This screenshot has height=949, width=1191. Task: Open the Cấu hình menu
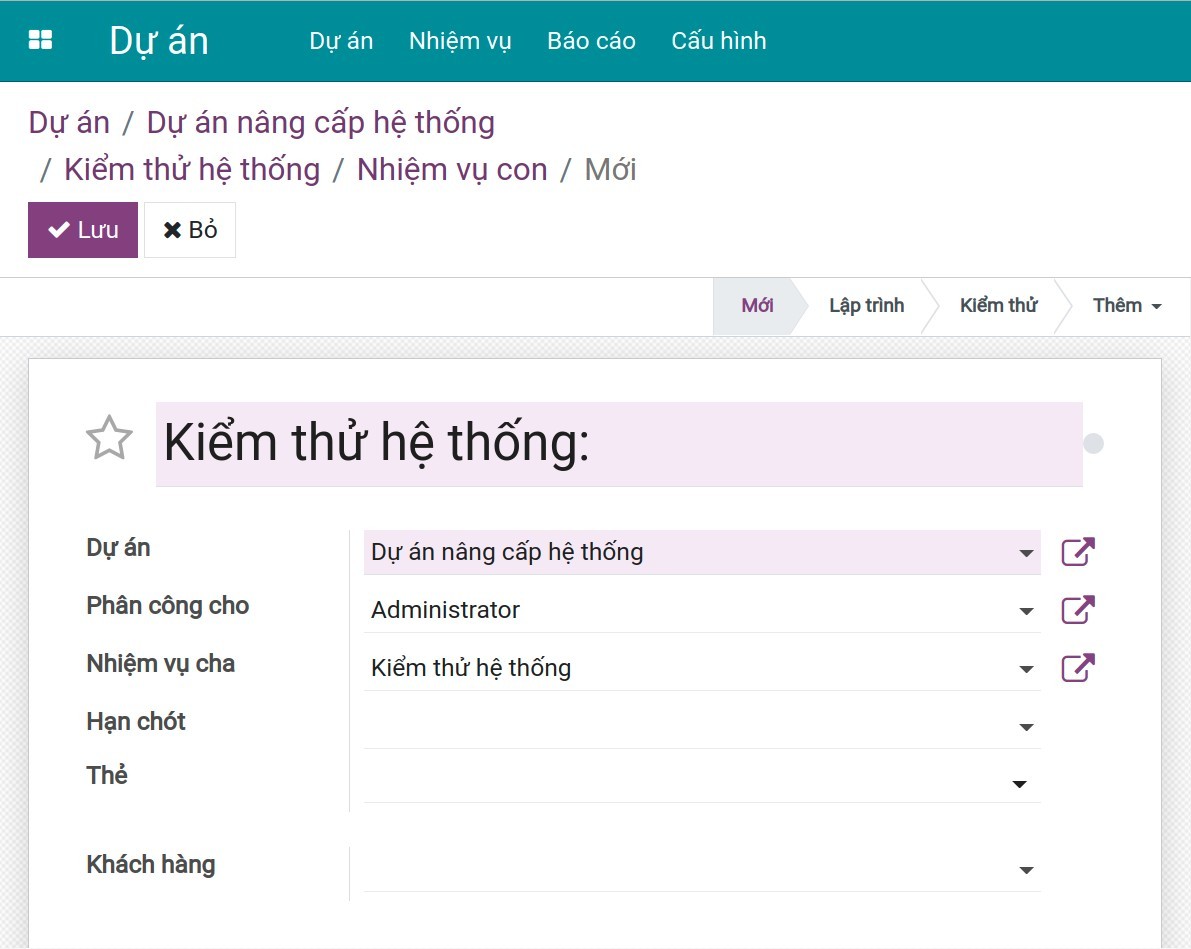[x=718, y=41]
